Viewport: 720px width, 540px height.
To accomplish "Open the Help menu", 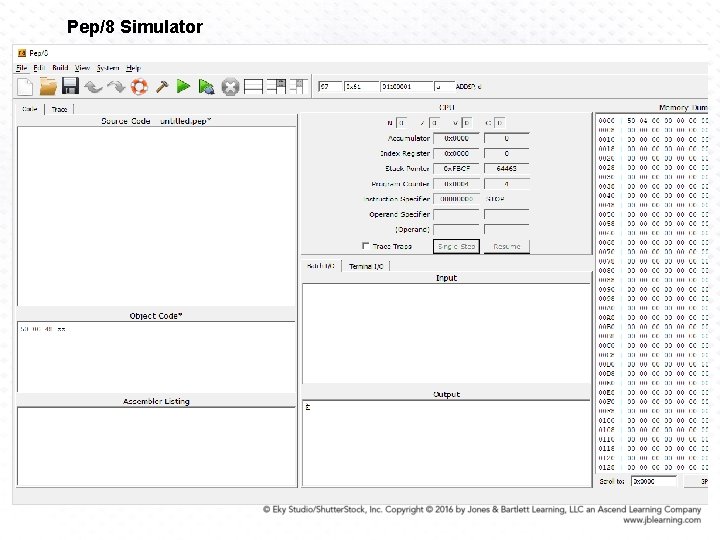I will click(x=133, y=68).
